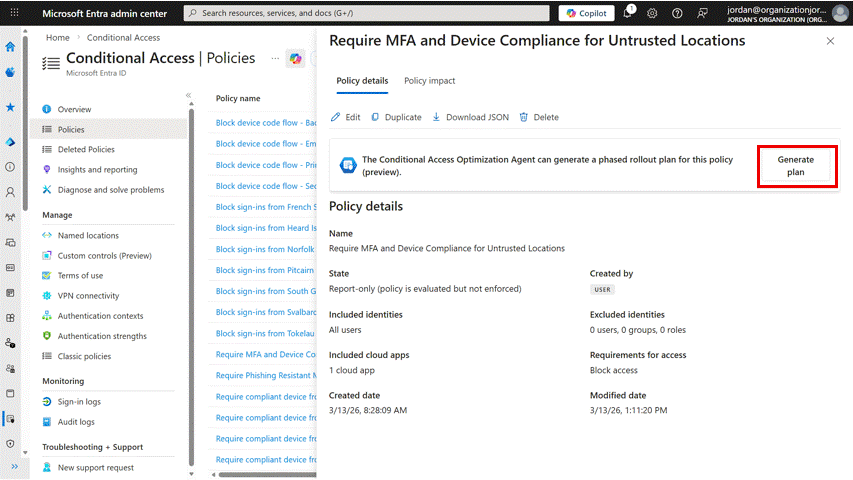Open Favorites star in left rail
Screen dimensions: 853x480
click(x=10, y=107)
